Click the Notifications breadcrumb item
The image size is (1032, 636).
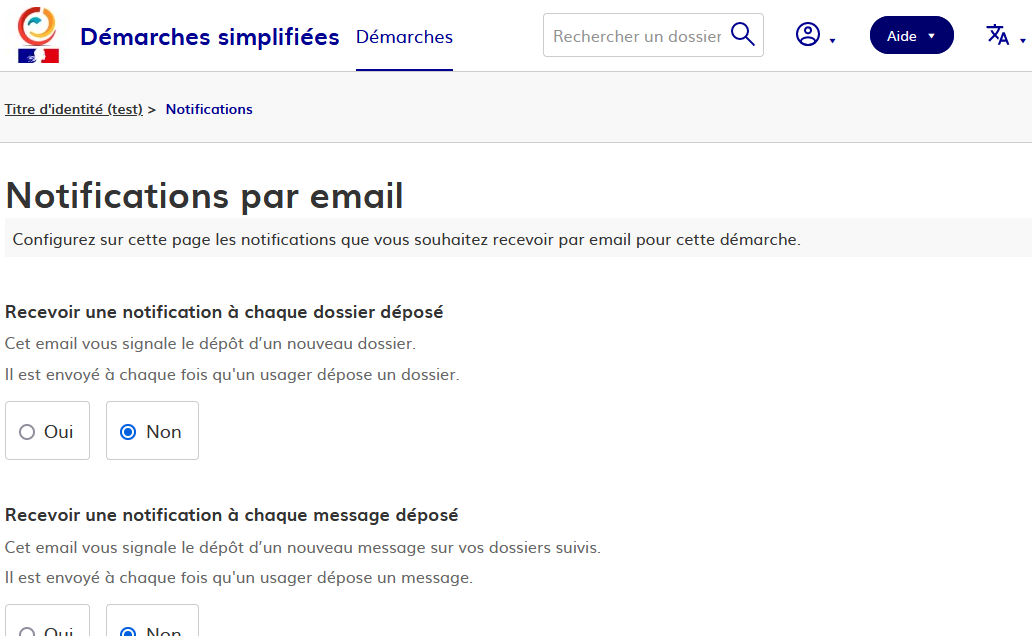[x=209, y=109]
